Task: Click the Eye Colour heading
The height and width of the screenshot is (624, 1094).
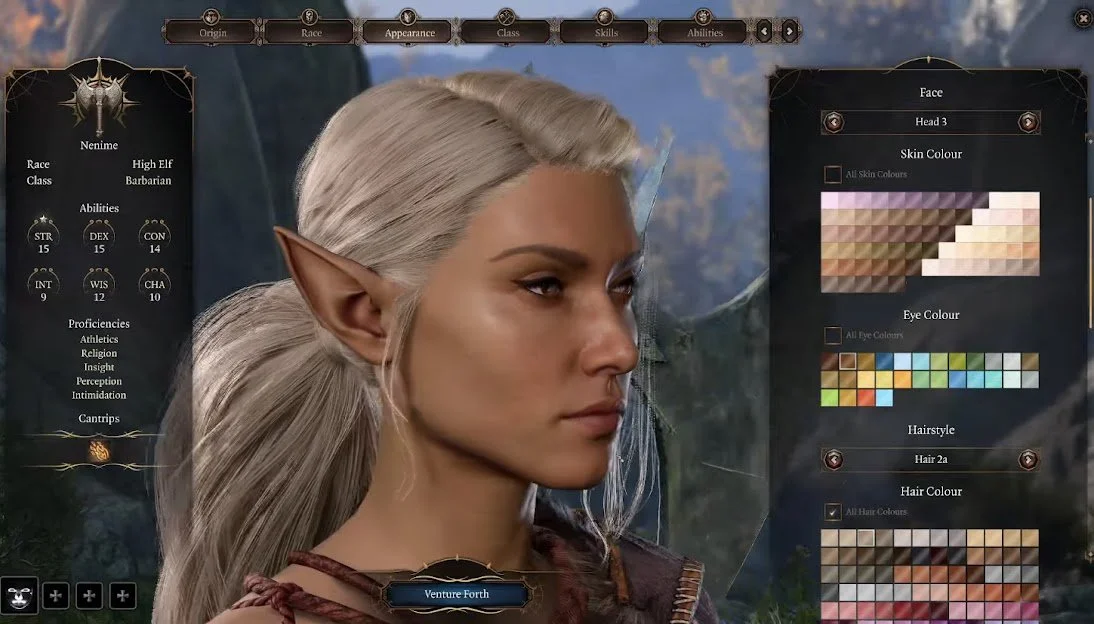Action: (x=931, y=315)
